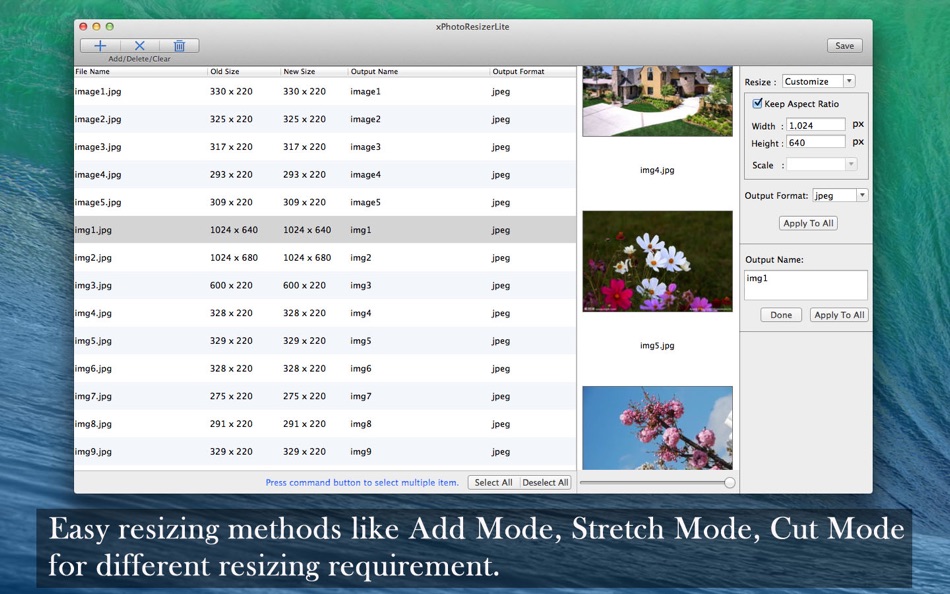
Task: Edit the Output Name text box
Action: pyautogui.click(x=806, y=285)
